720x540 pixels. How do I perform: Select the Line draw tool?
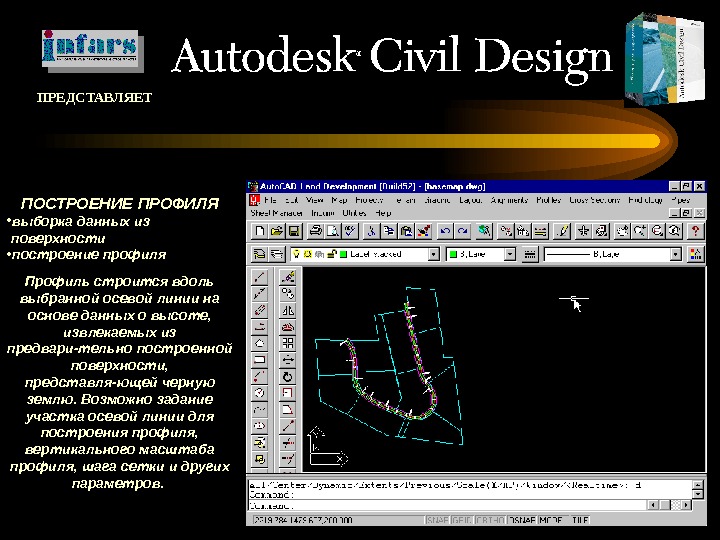pos(260,277)
